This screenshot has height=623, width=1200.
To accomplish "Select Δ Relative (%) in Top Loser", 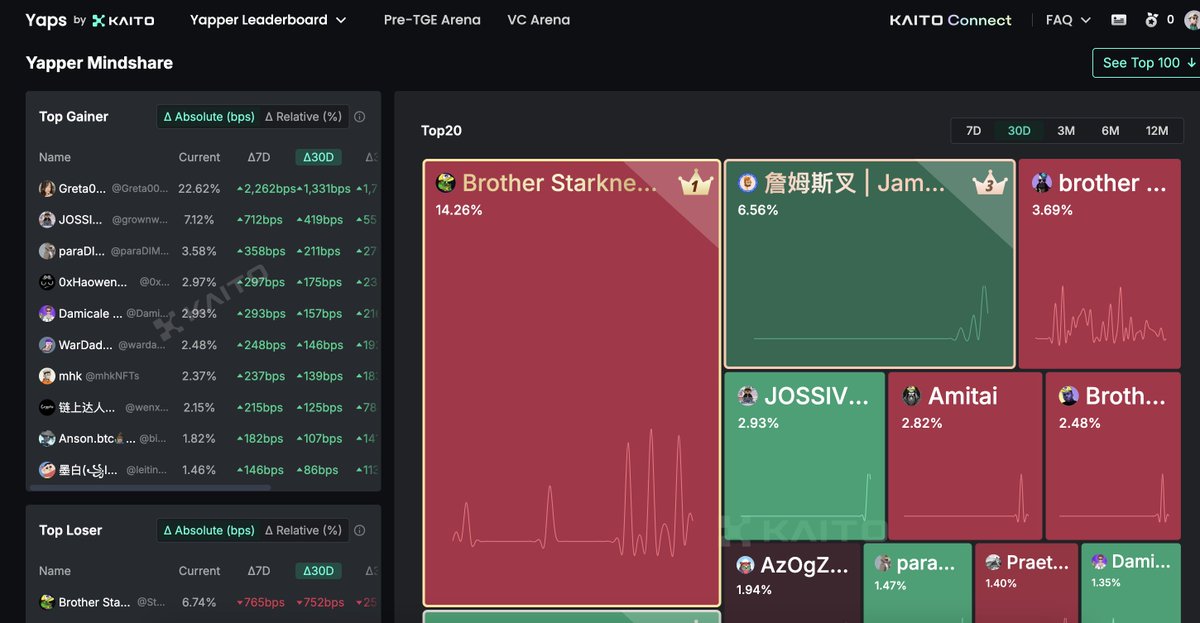I will 303,531.
